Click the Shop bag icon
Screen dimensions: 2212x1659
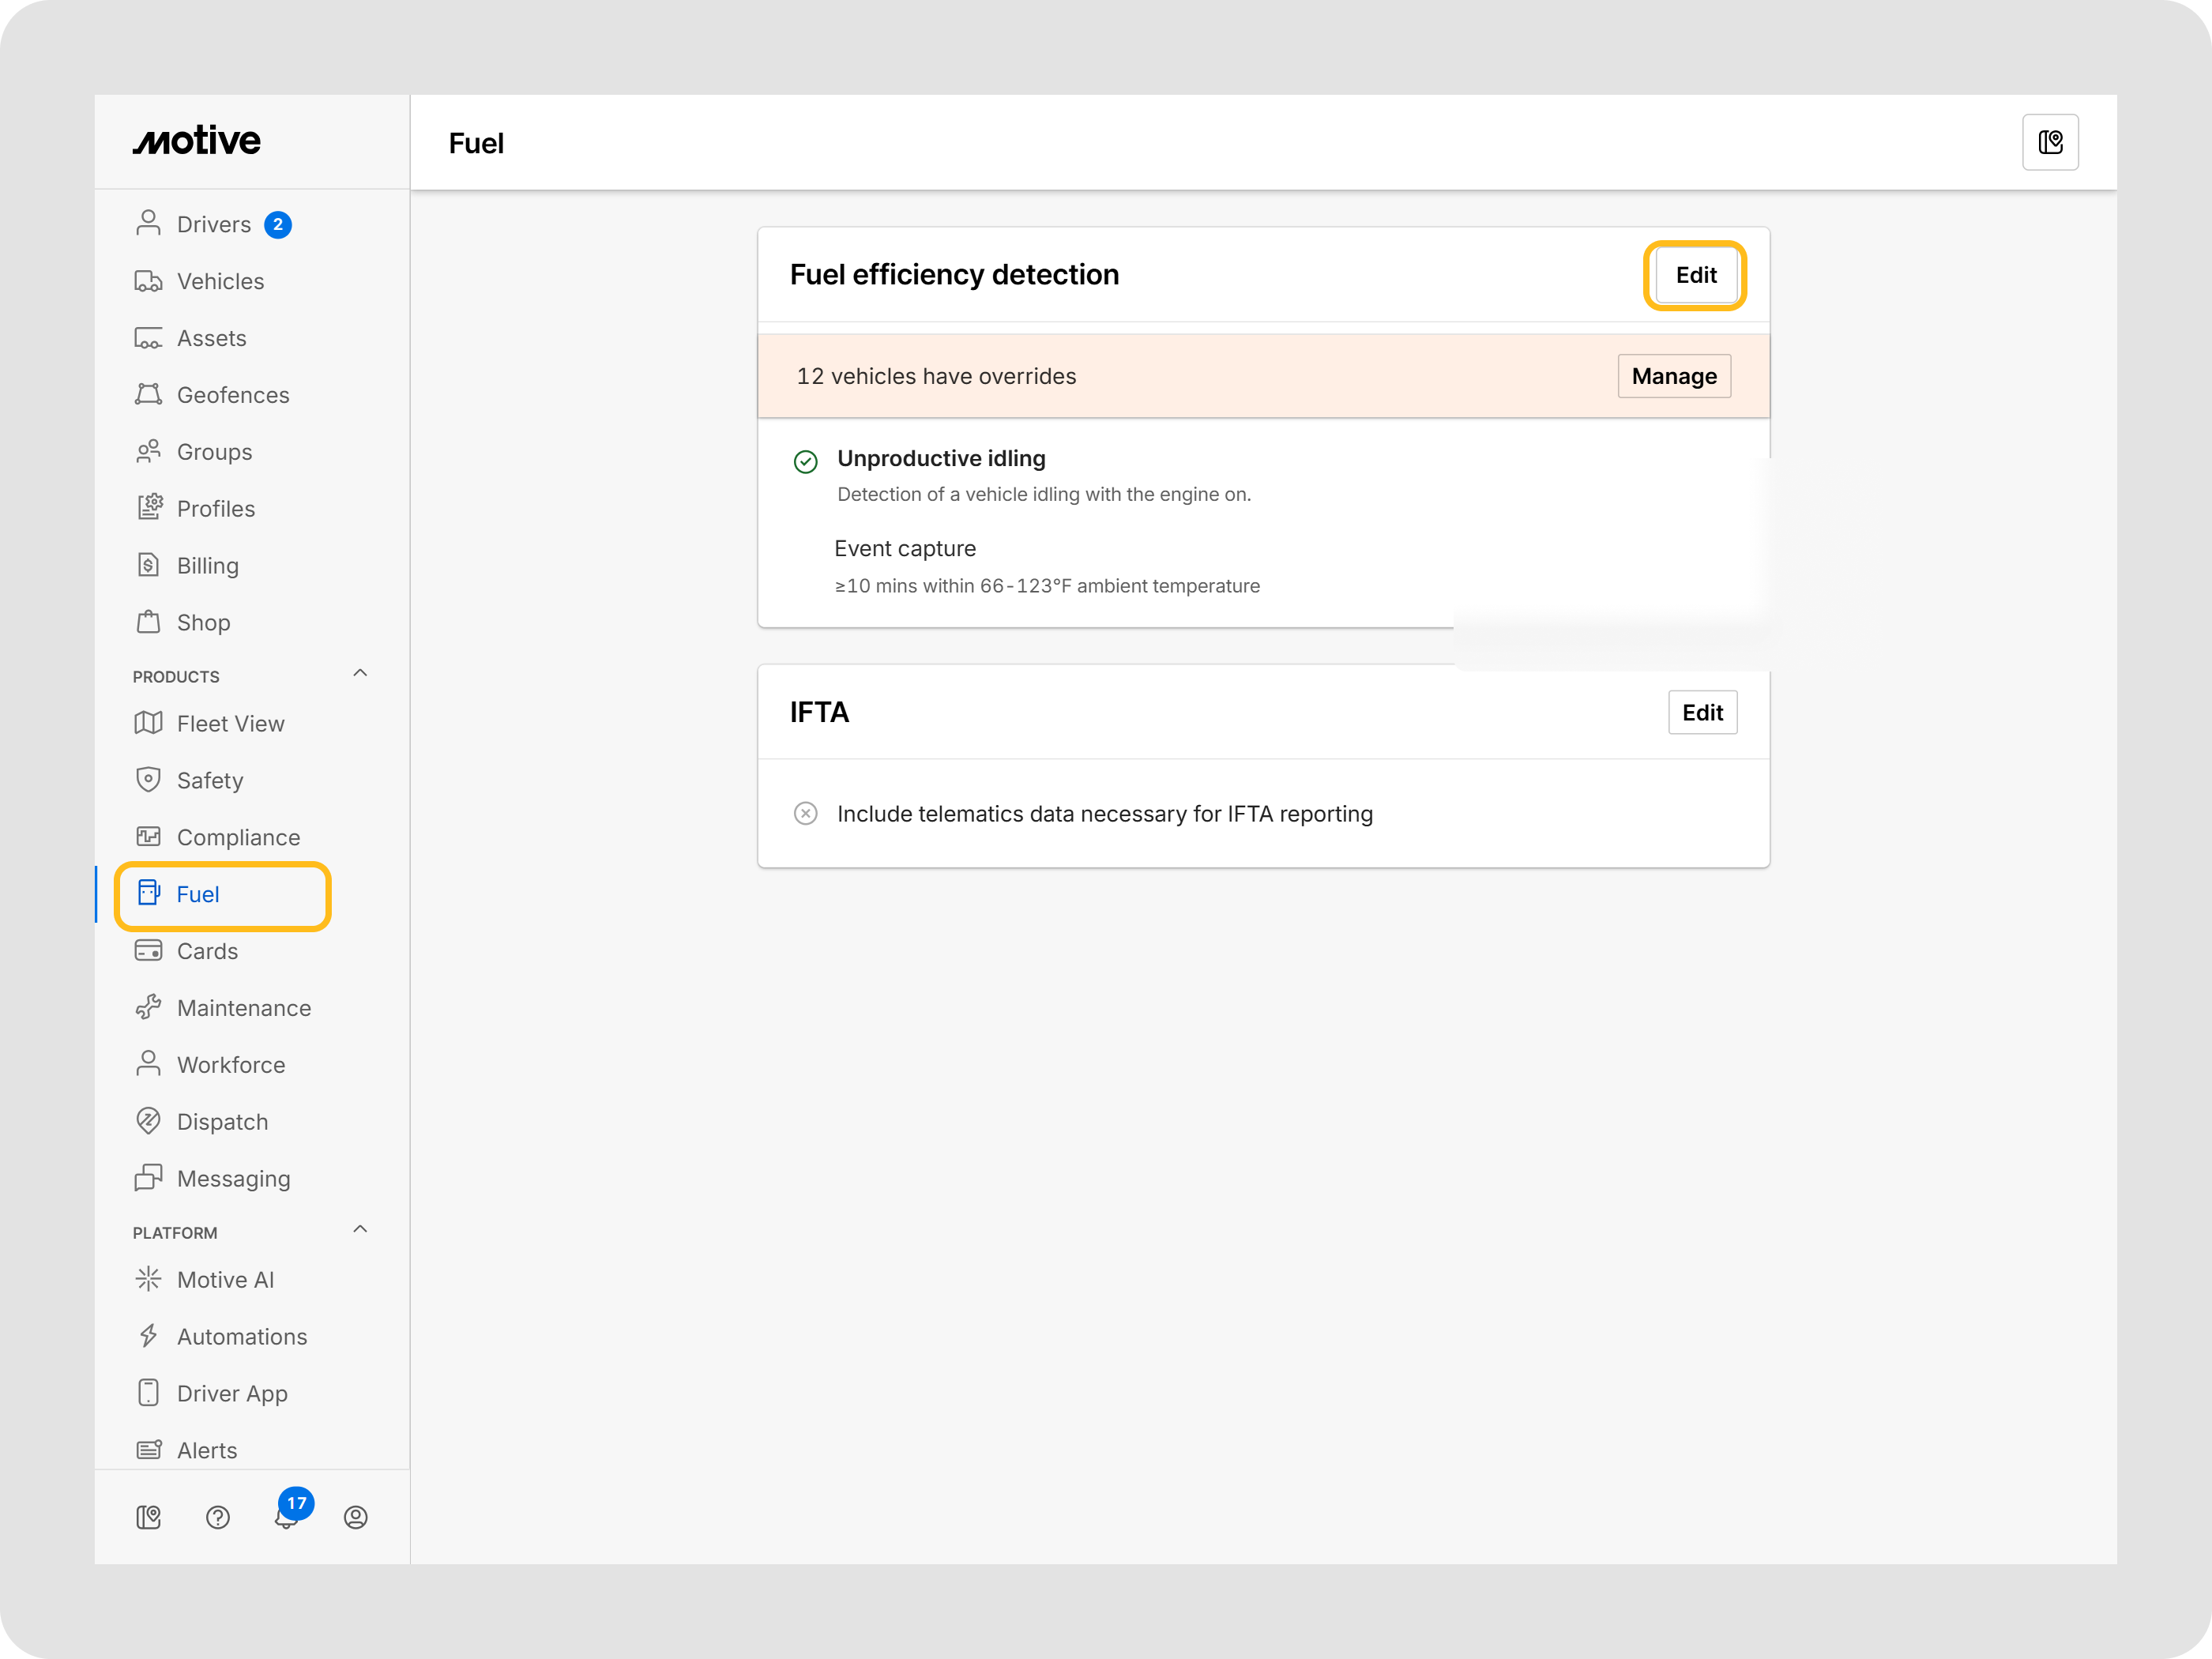[148, 622]
